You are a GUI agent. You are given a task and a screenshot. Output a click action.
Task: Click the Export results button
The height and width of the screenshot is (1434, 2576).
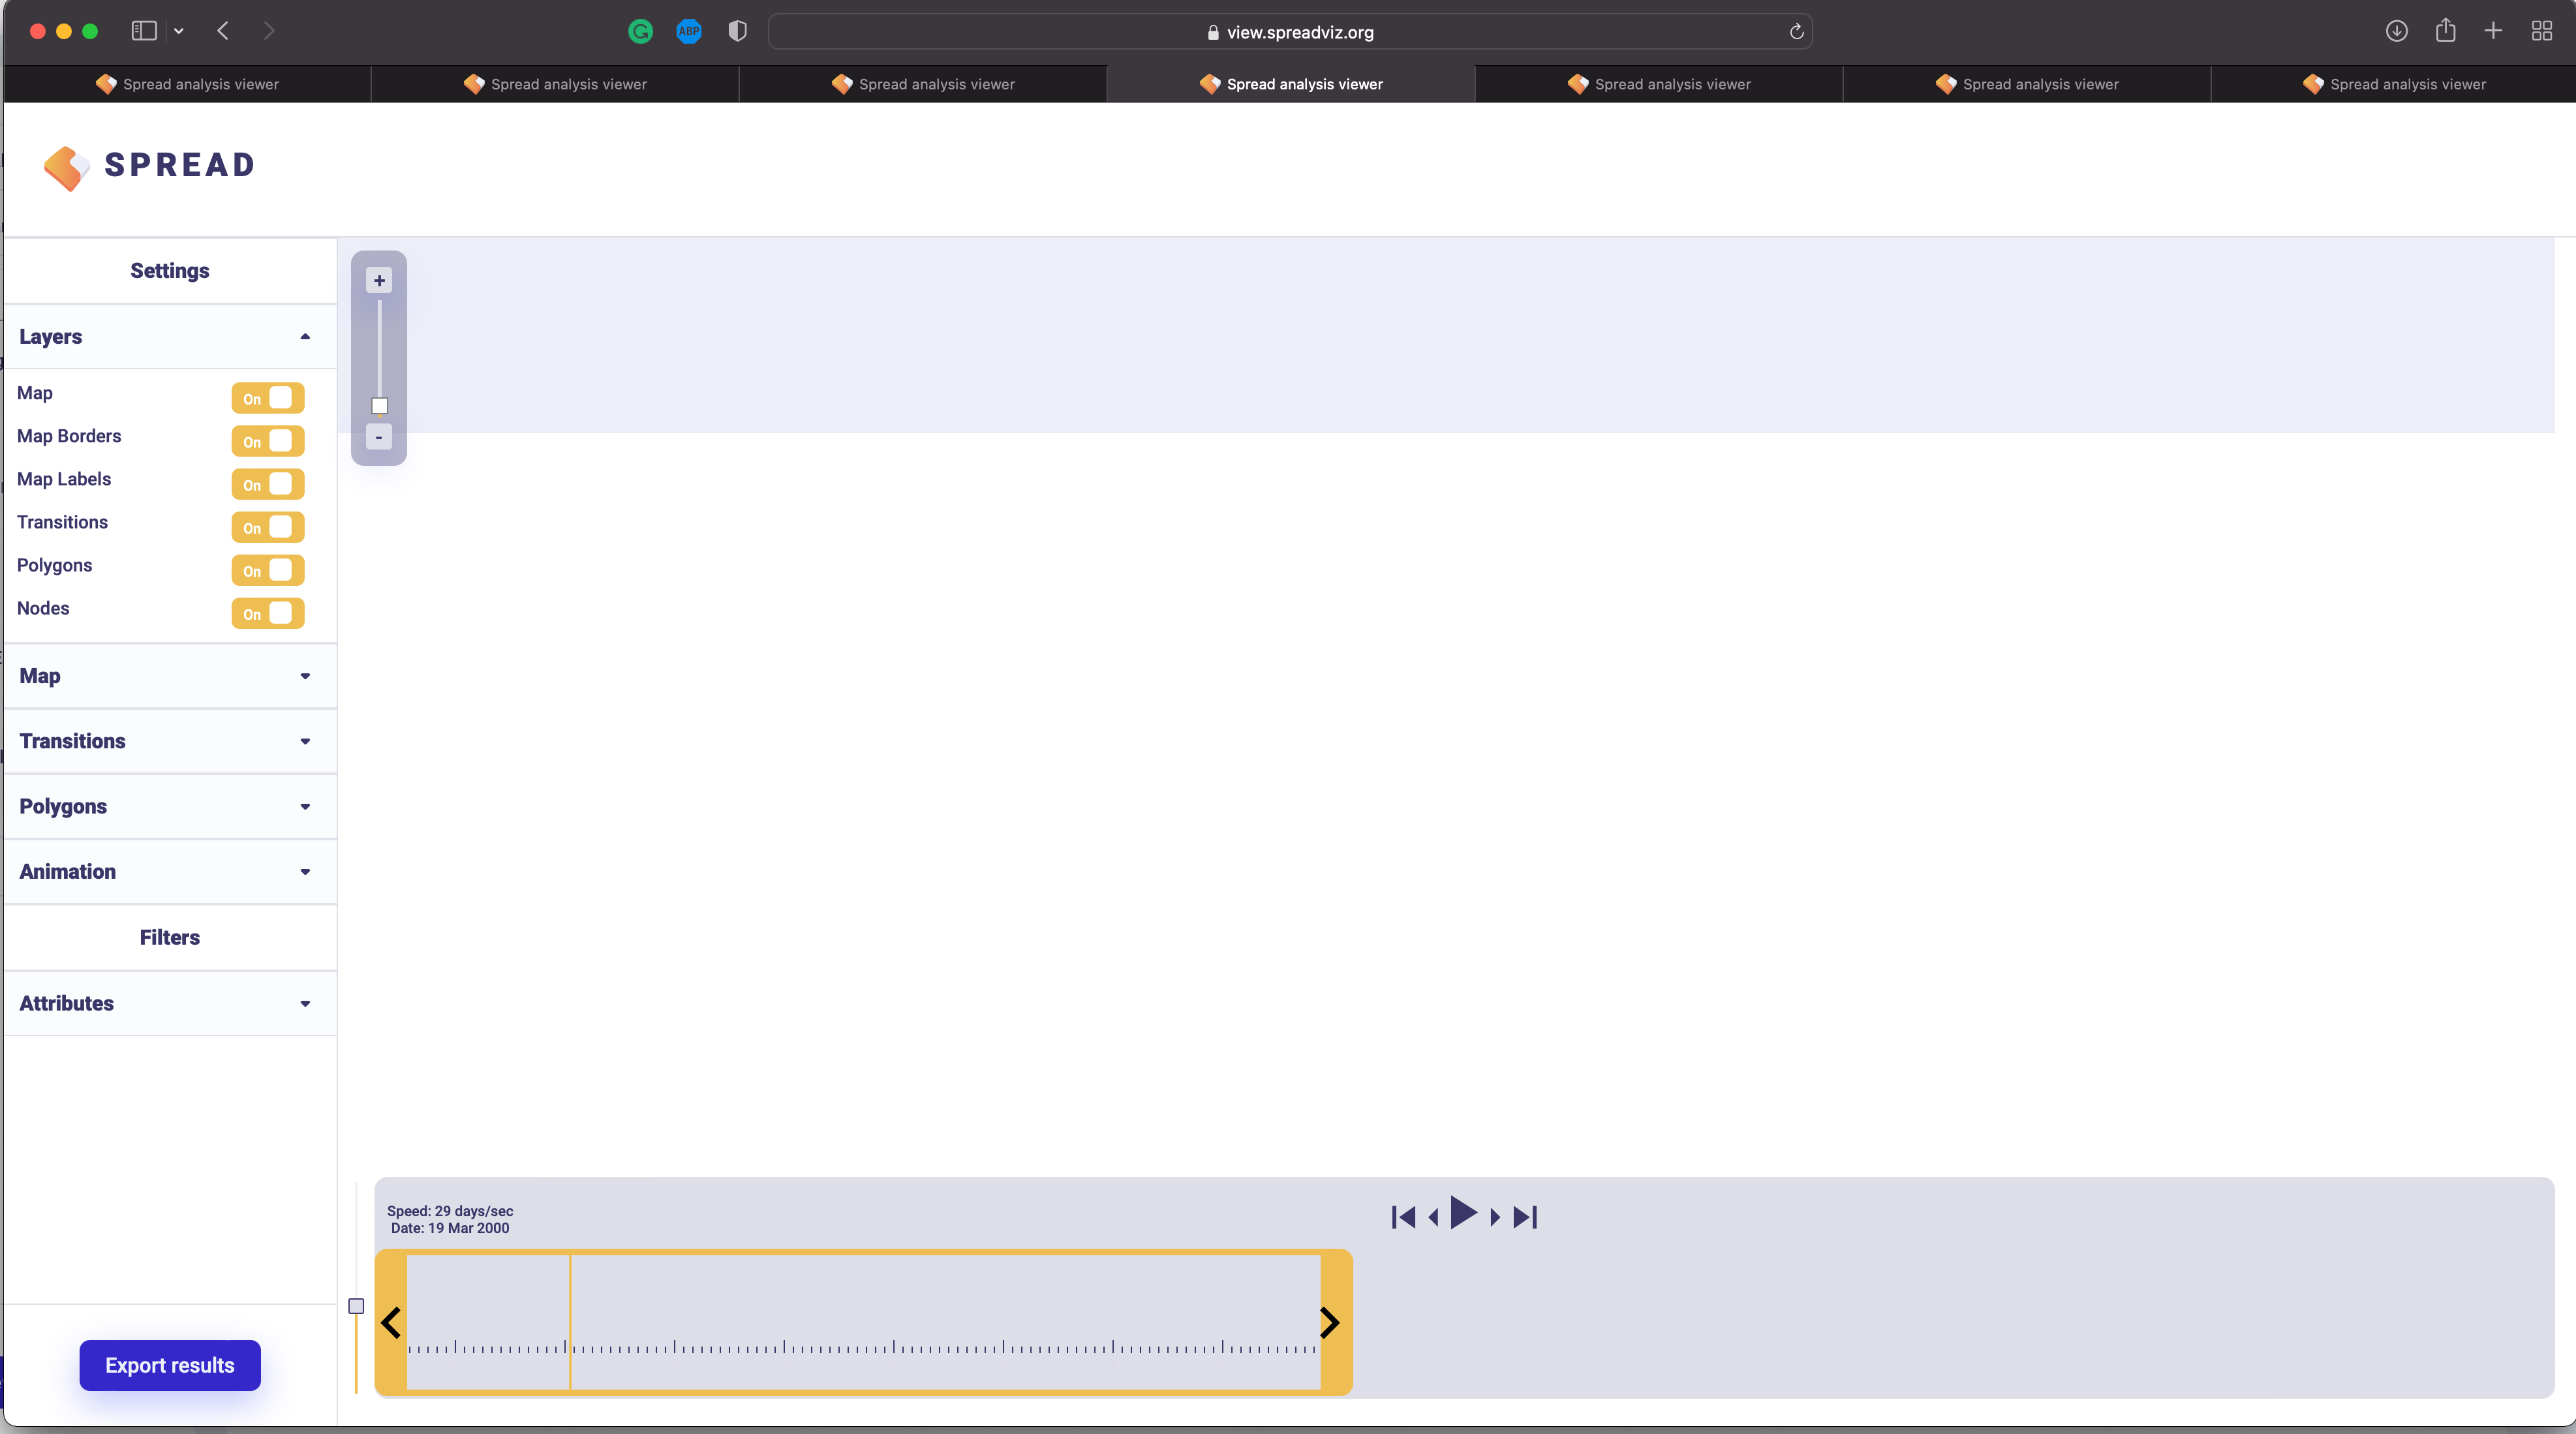tap(169, 1365)
